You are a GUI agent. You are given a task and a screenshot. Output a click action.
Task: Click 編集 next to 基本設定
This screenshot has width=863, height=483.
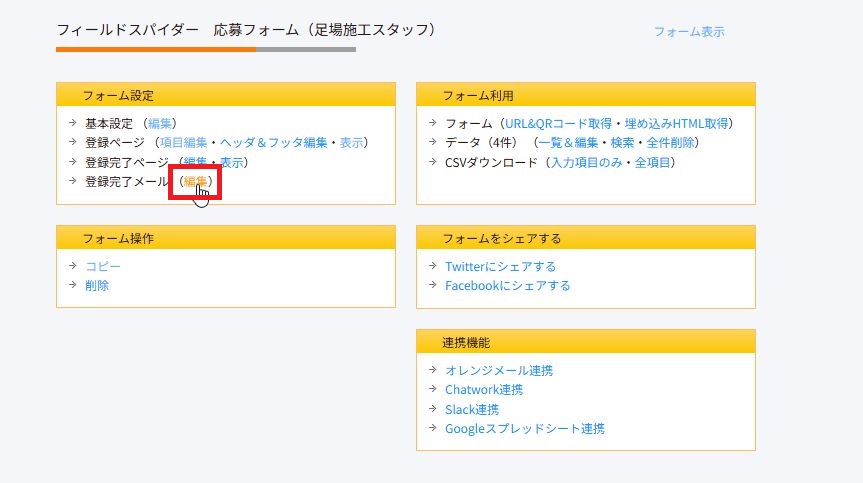point(160,123)
